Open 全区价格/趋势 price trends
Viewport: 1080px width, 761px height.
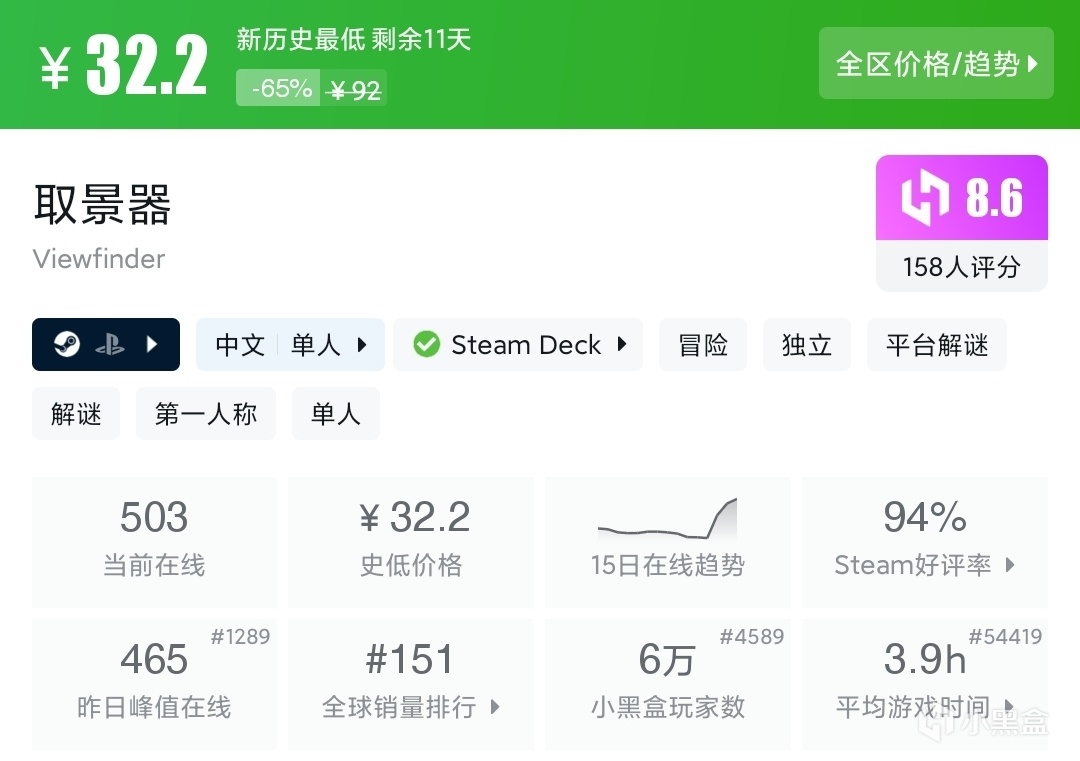coord(936,64)
